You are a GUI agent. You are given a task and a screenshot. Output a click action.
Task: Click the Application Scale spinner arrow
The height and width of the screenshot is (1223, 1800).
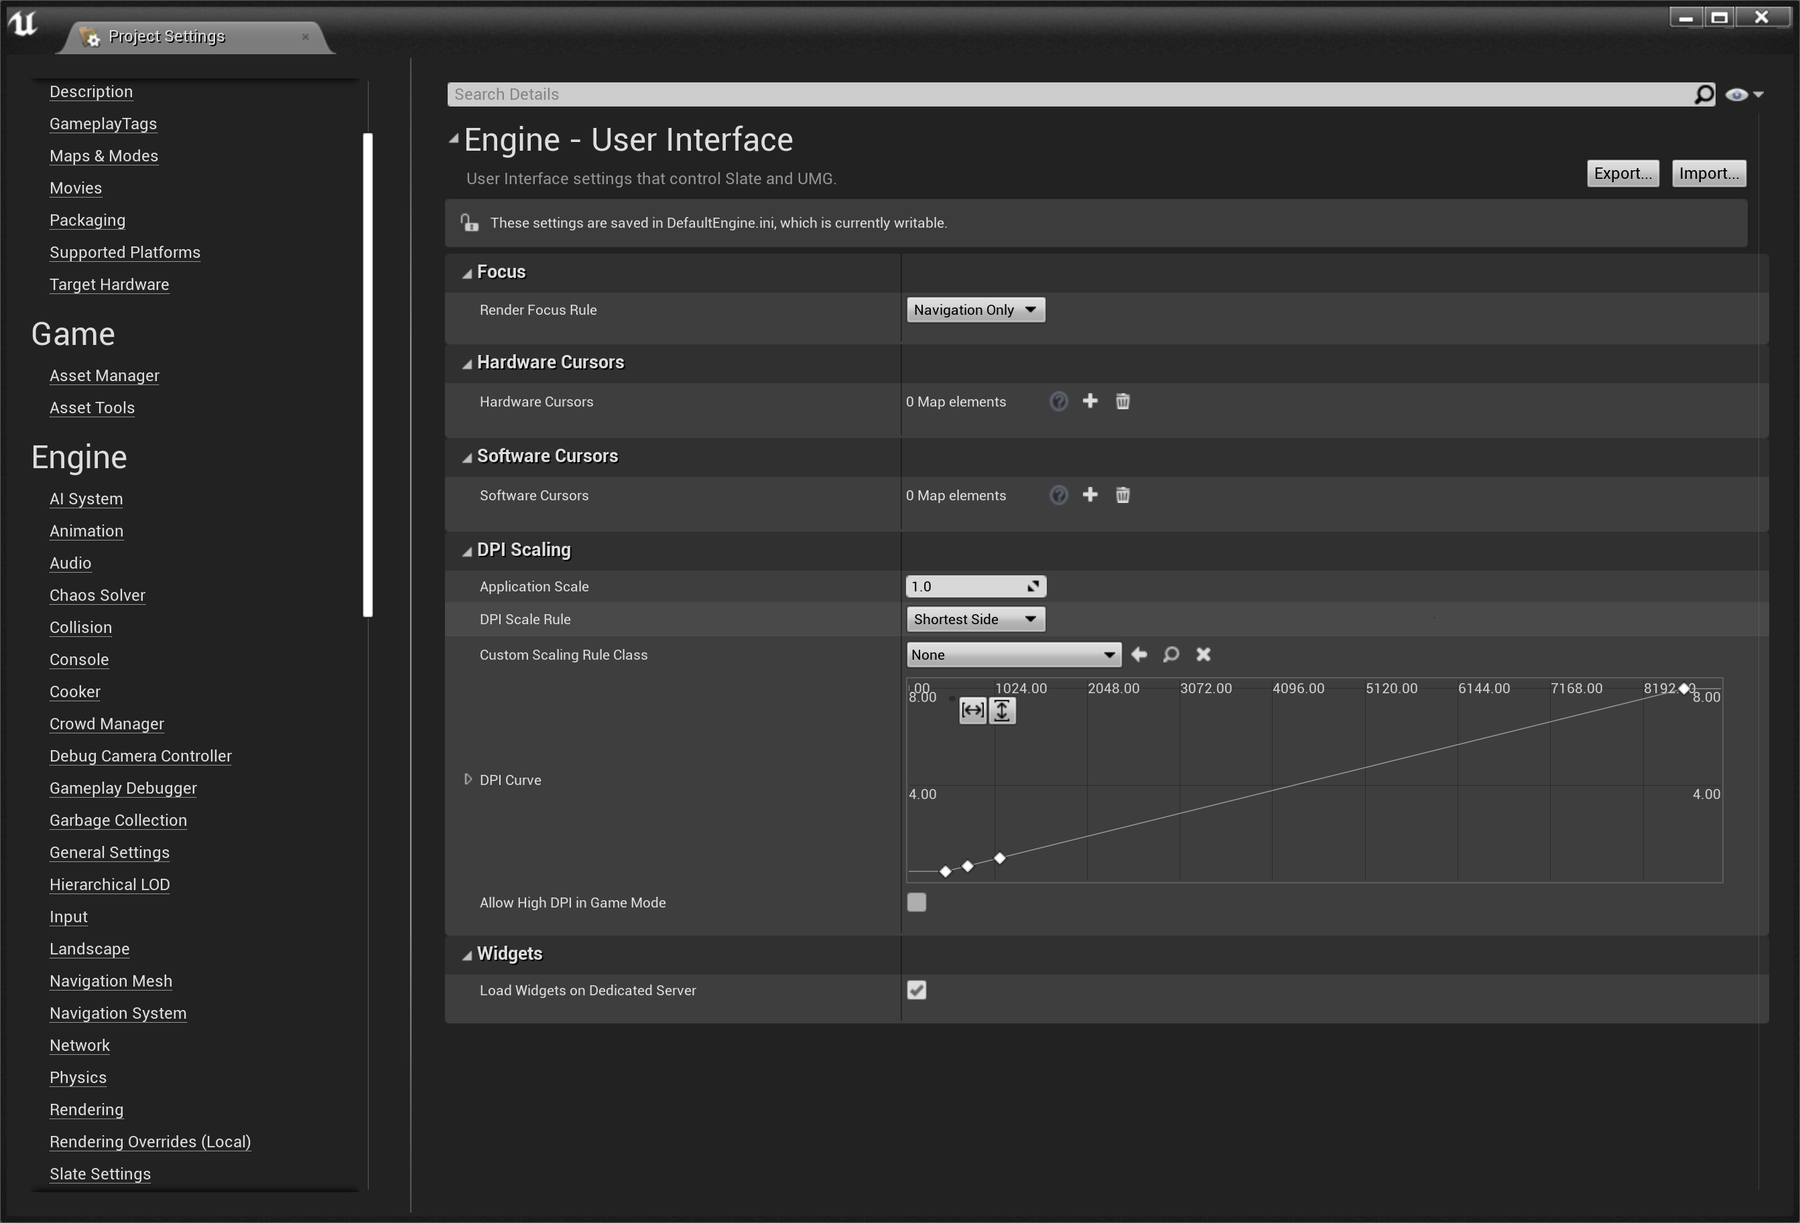coord(1034,586)
